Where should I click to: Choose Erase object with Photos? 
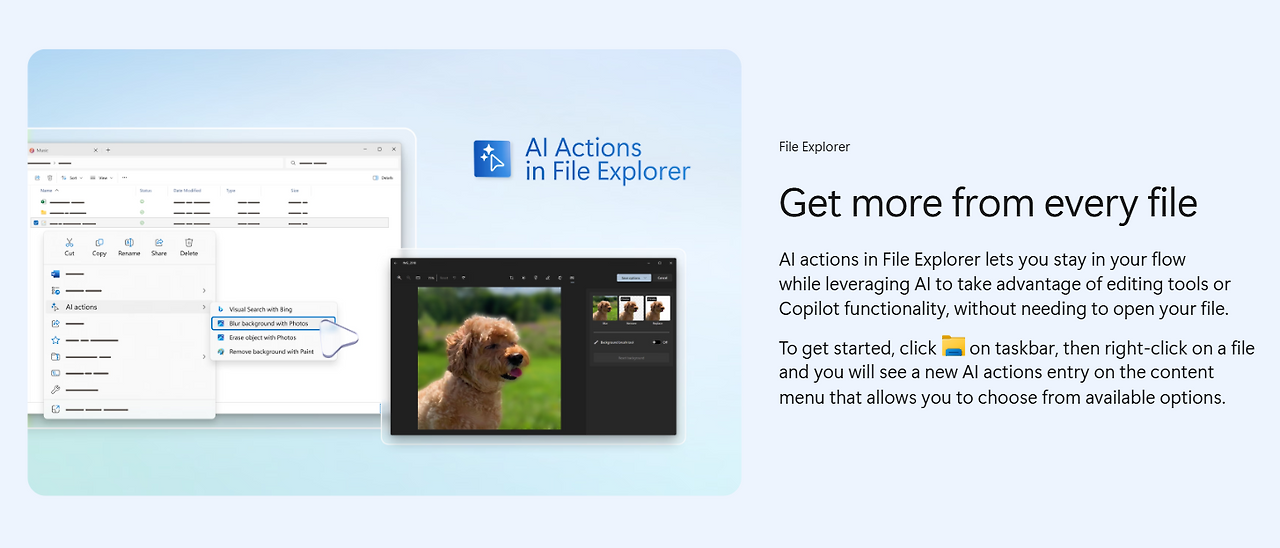pyautogui.click(x=274, y=338)
